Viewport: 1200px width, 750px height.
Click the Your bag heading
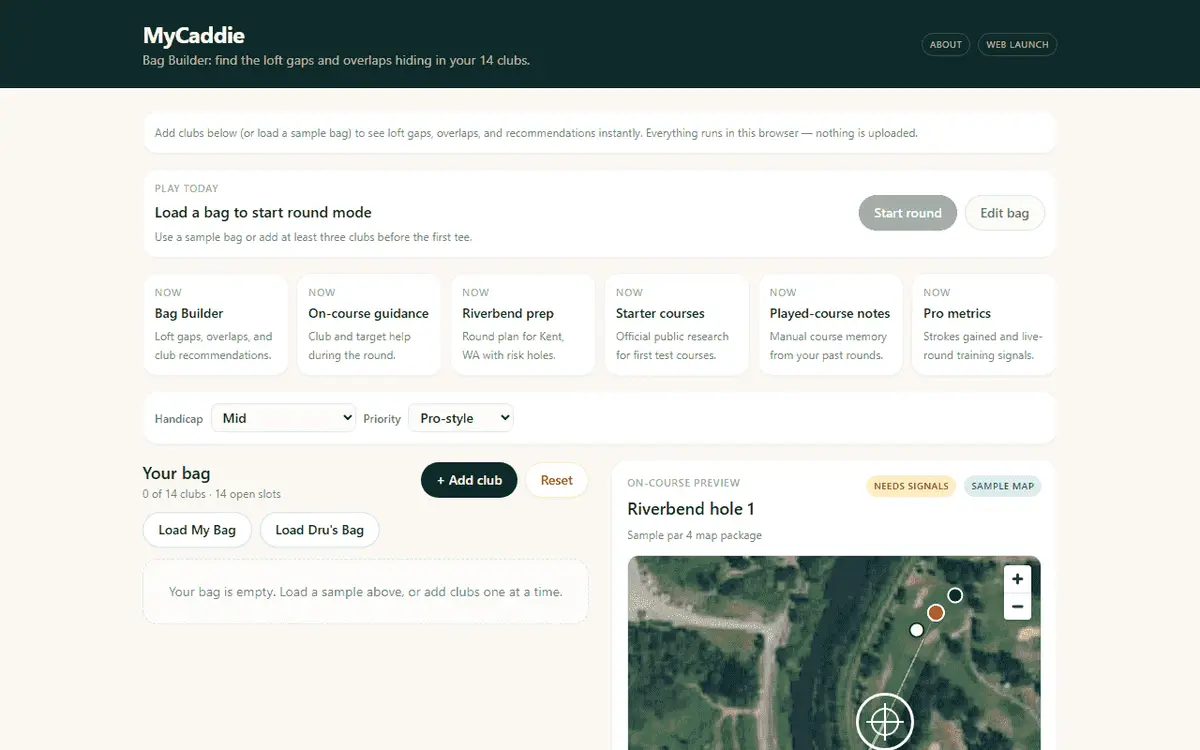tap(176, 474)
